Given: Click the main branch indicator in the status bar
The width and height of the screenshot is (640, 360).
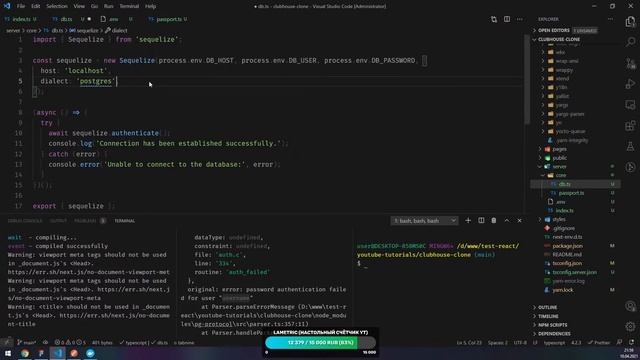Looking at the screenshot, I should 27,342.
